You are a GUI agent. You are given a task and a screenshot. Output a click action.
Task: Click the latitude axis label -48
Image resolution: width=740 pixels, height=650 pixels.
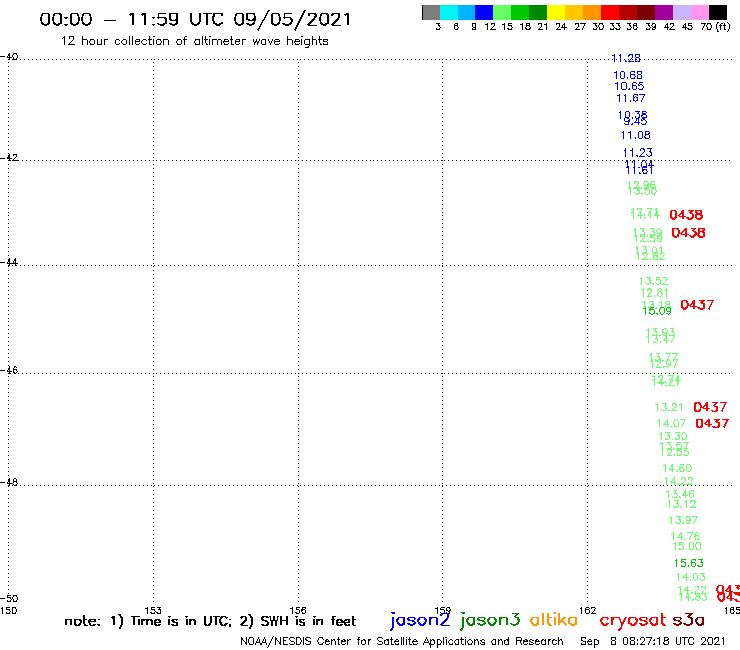point(9,482)
